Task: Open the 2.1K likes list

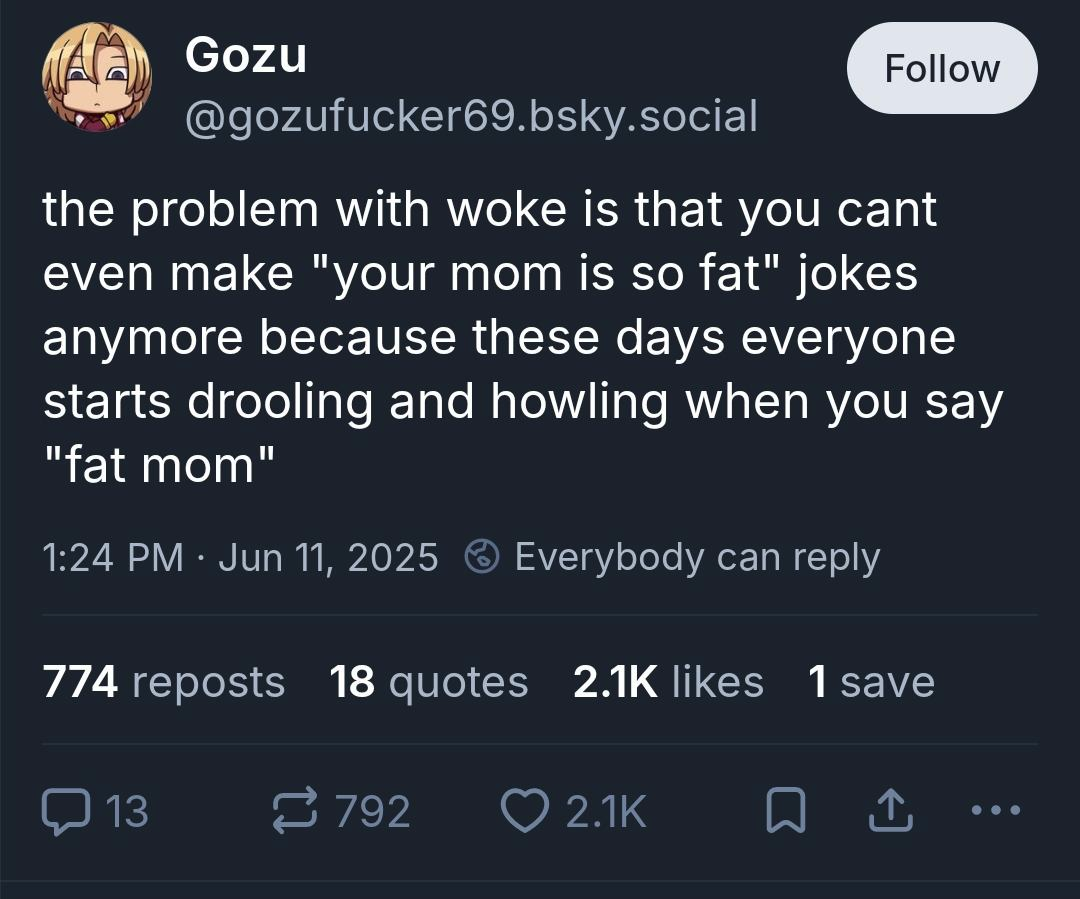Action: point(668,682)
